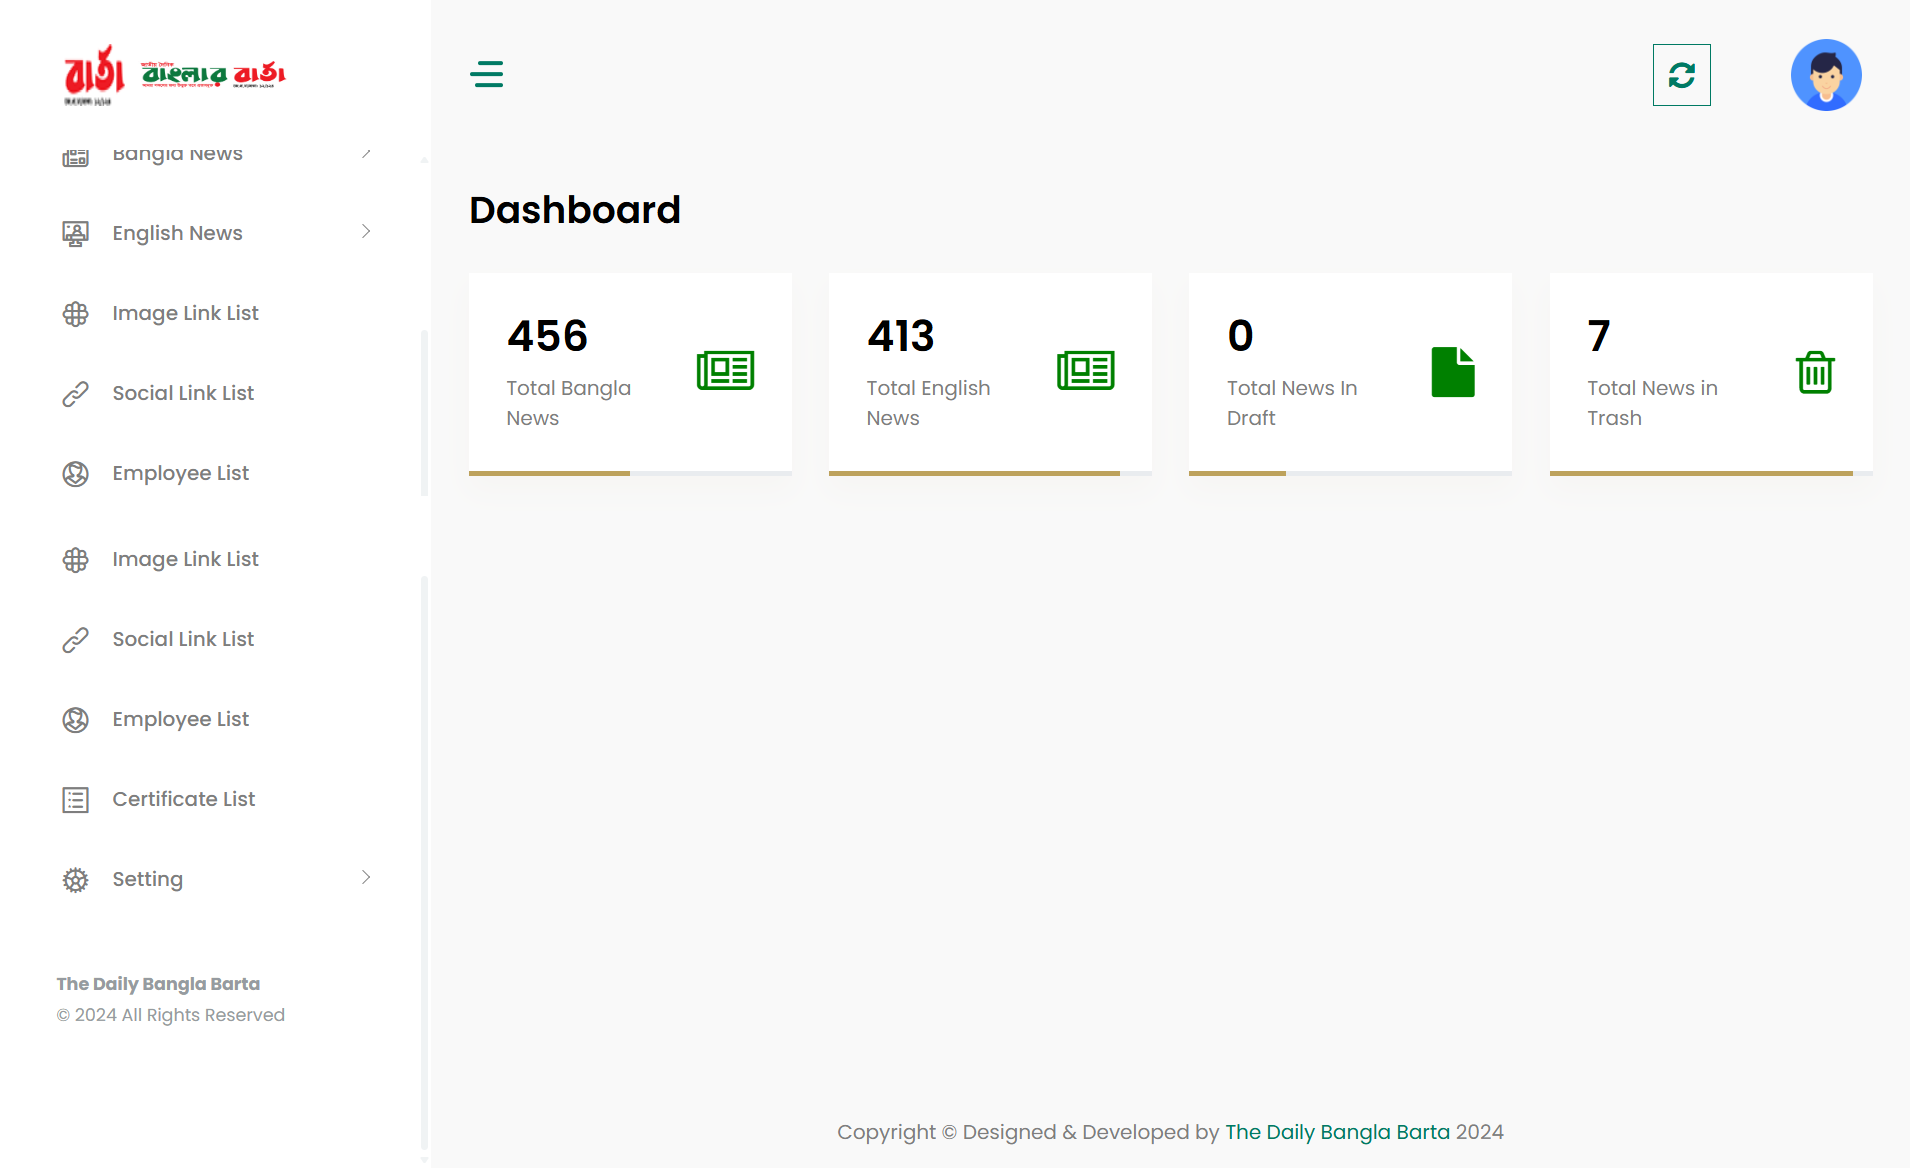The width and height of the screenshot is (1910, 1168).
Task: Click the Employee List people icon
Action: coord(75,473)
